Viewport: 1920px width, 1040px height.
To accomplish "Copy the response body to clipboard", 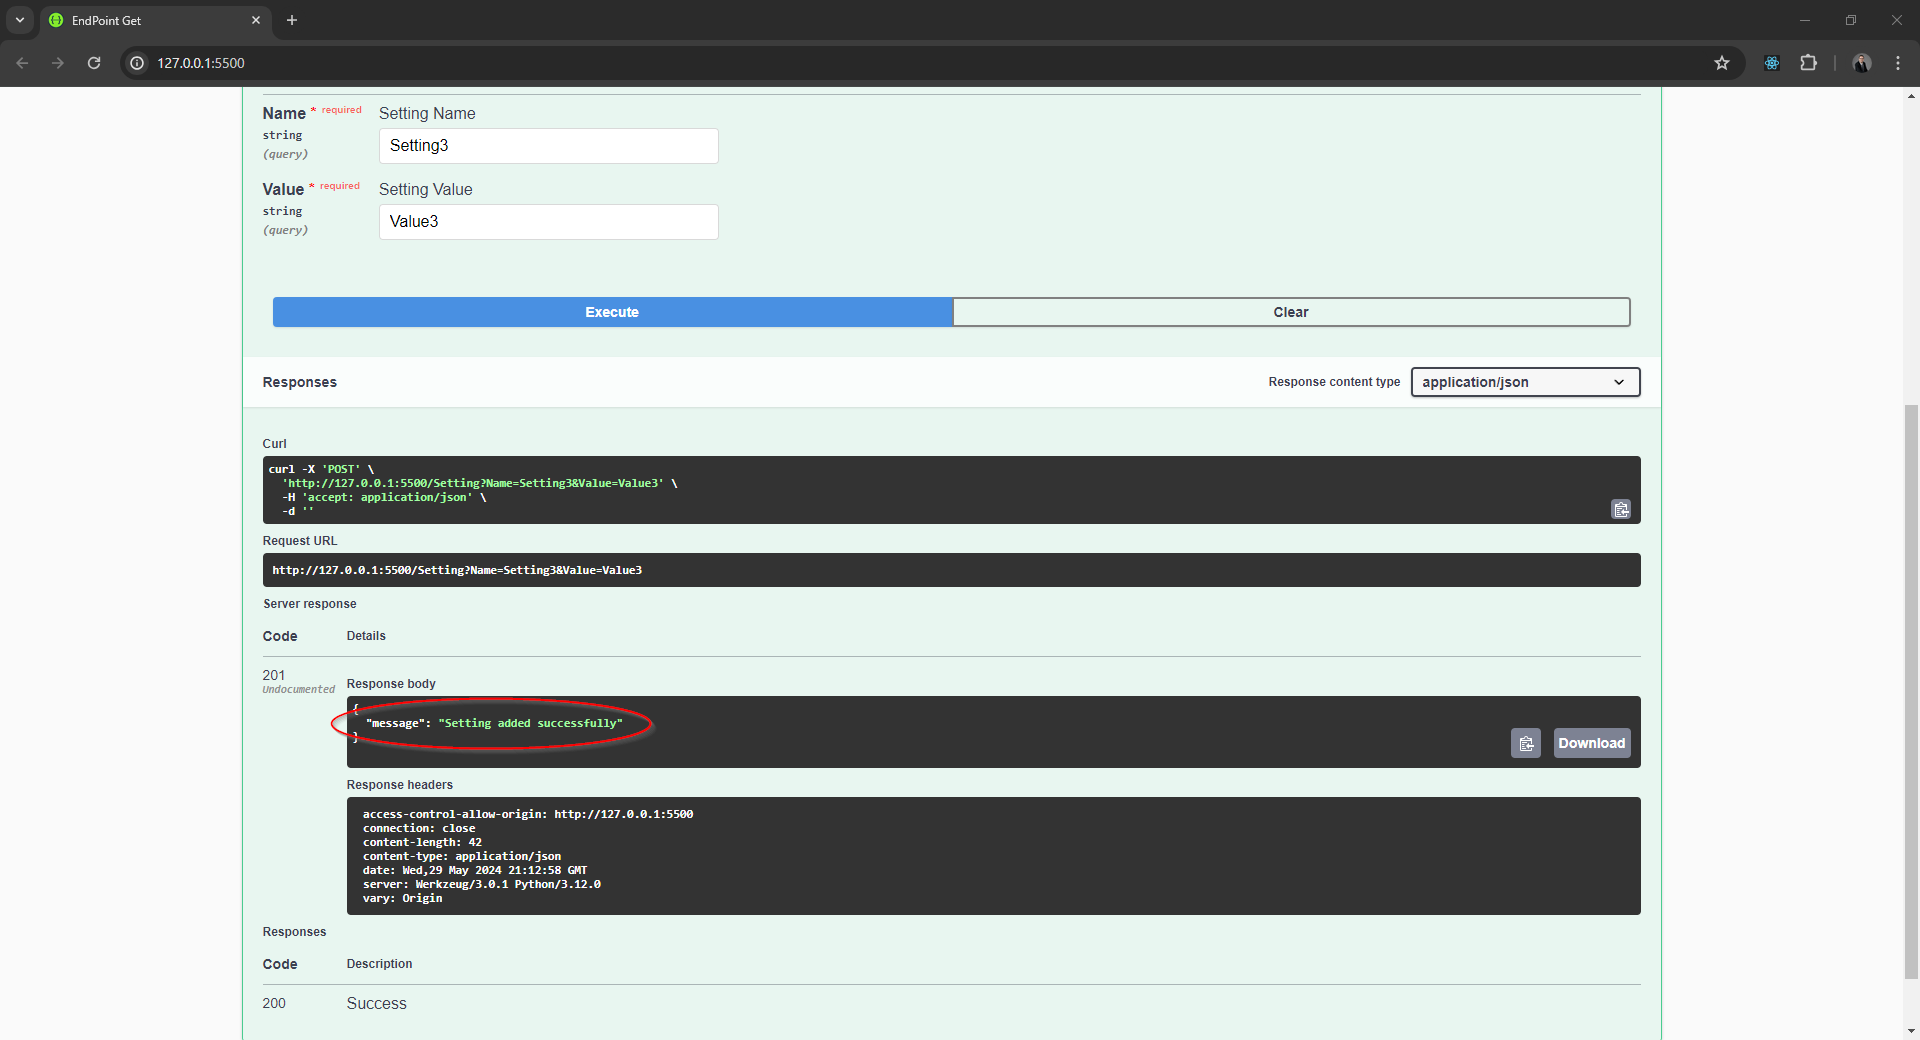I will 1525,743.
